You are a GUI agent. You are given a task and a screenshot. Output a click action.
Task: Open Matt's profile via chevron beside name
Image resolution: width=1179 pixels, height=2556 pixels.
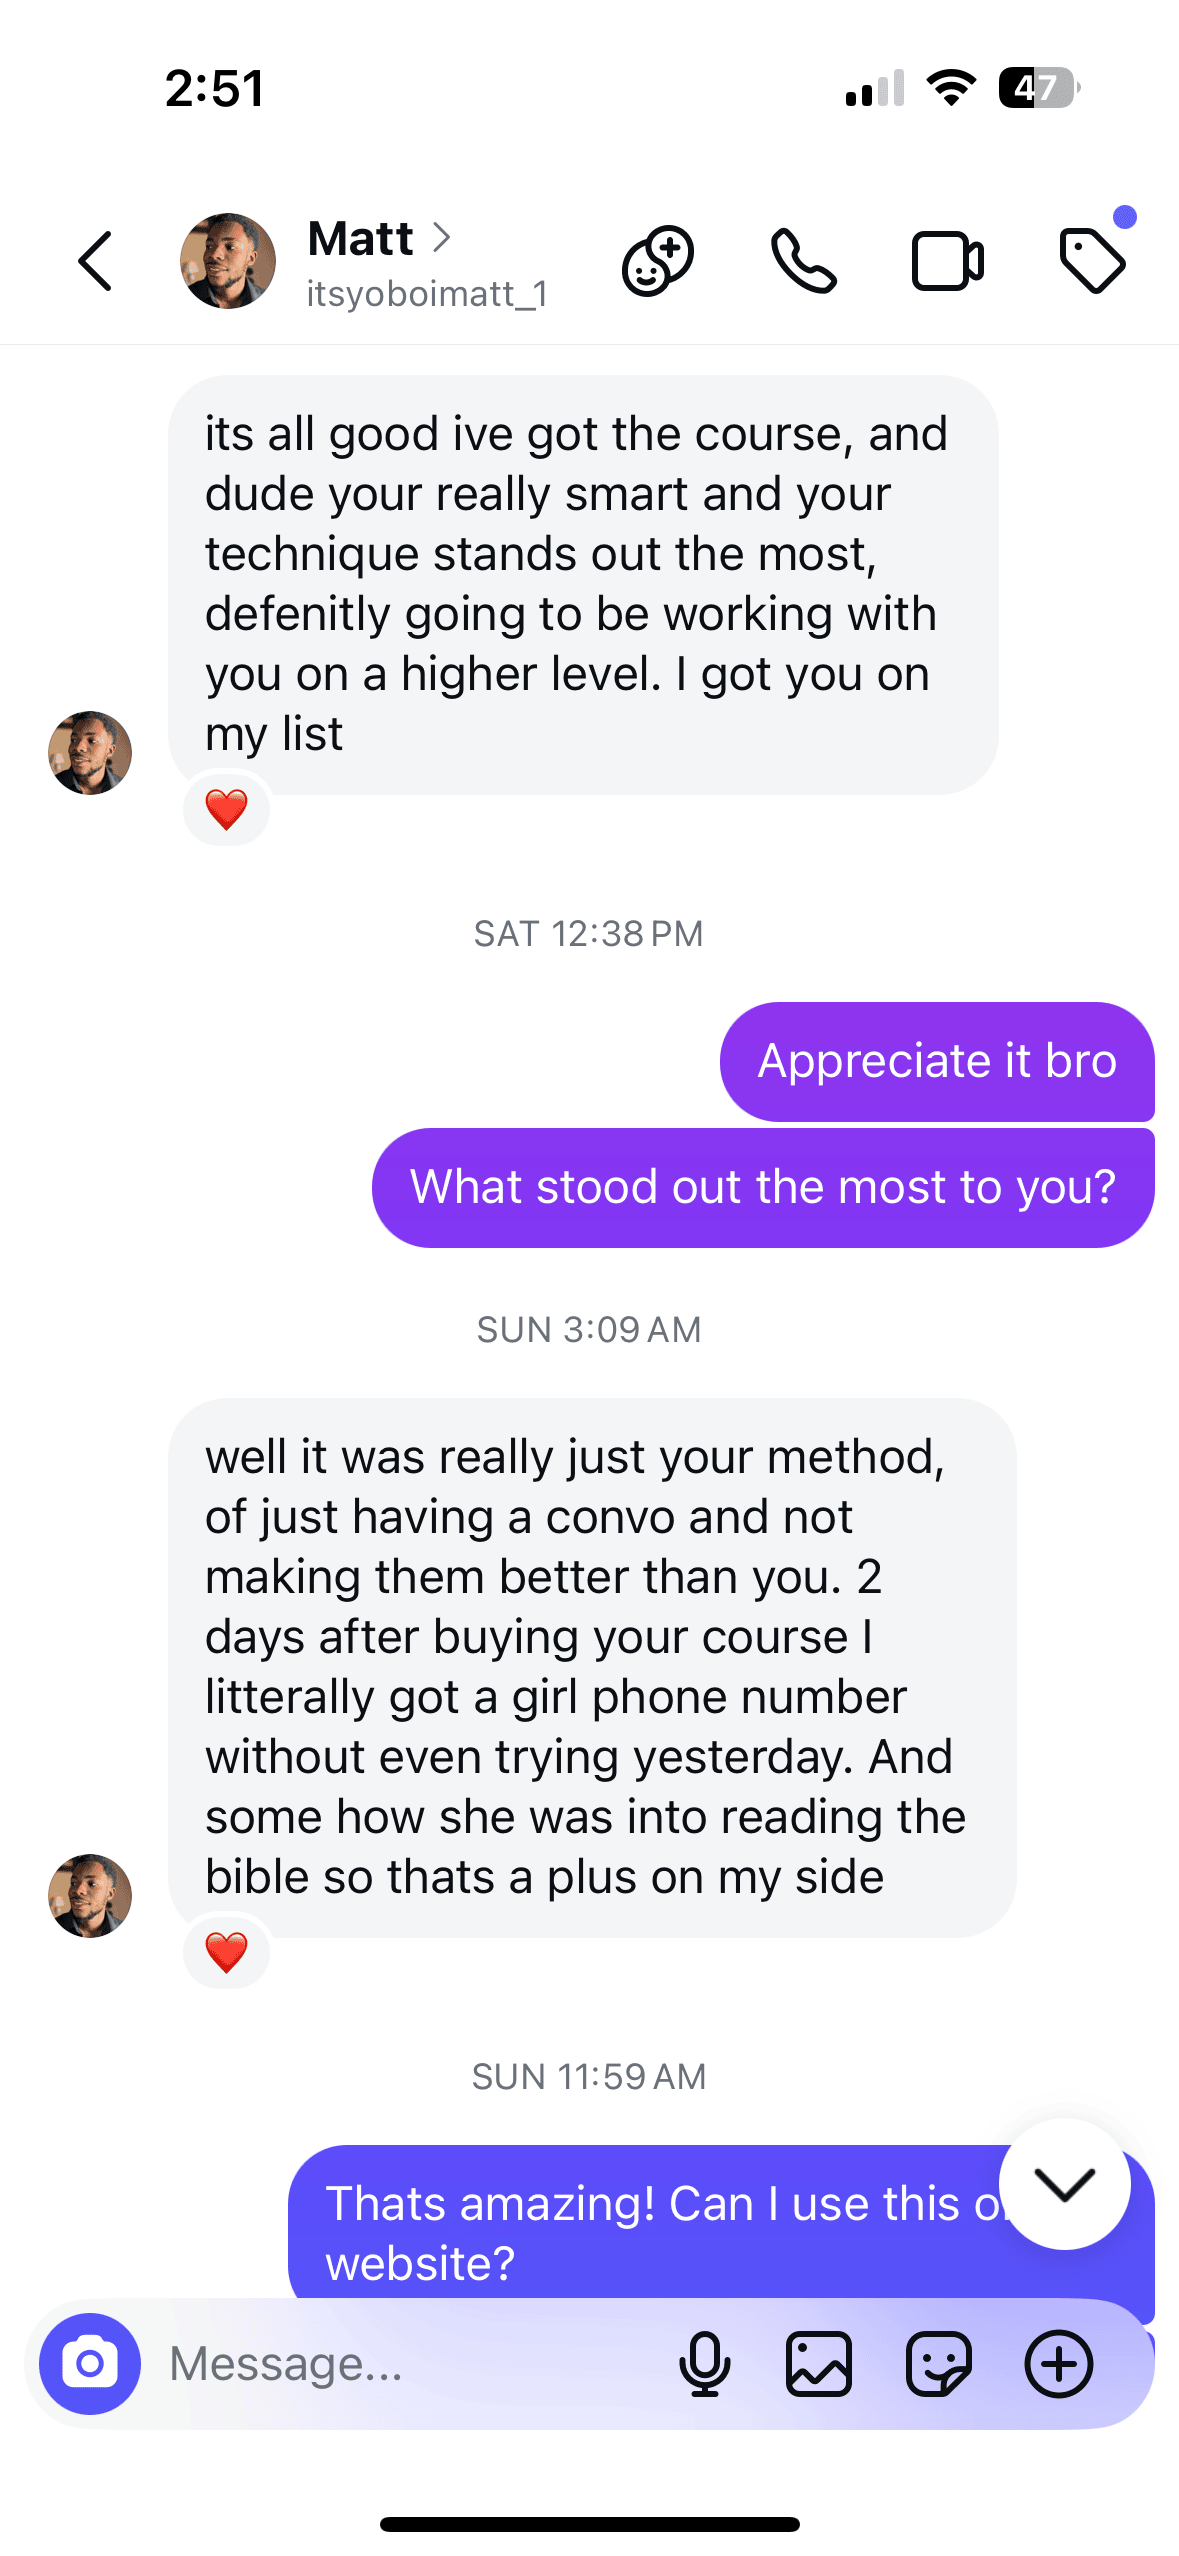[441, 238]
